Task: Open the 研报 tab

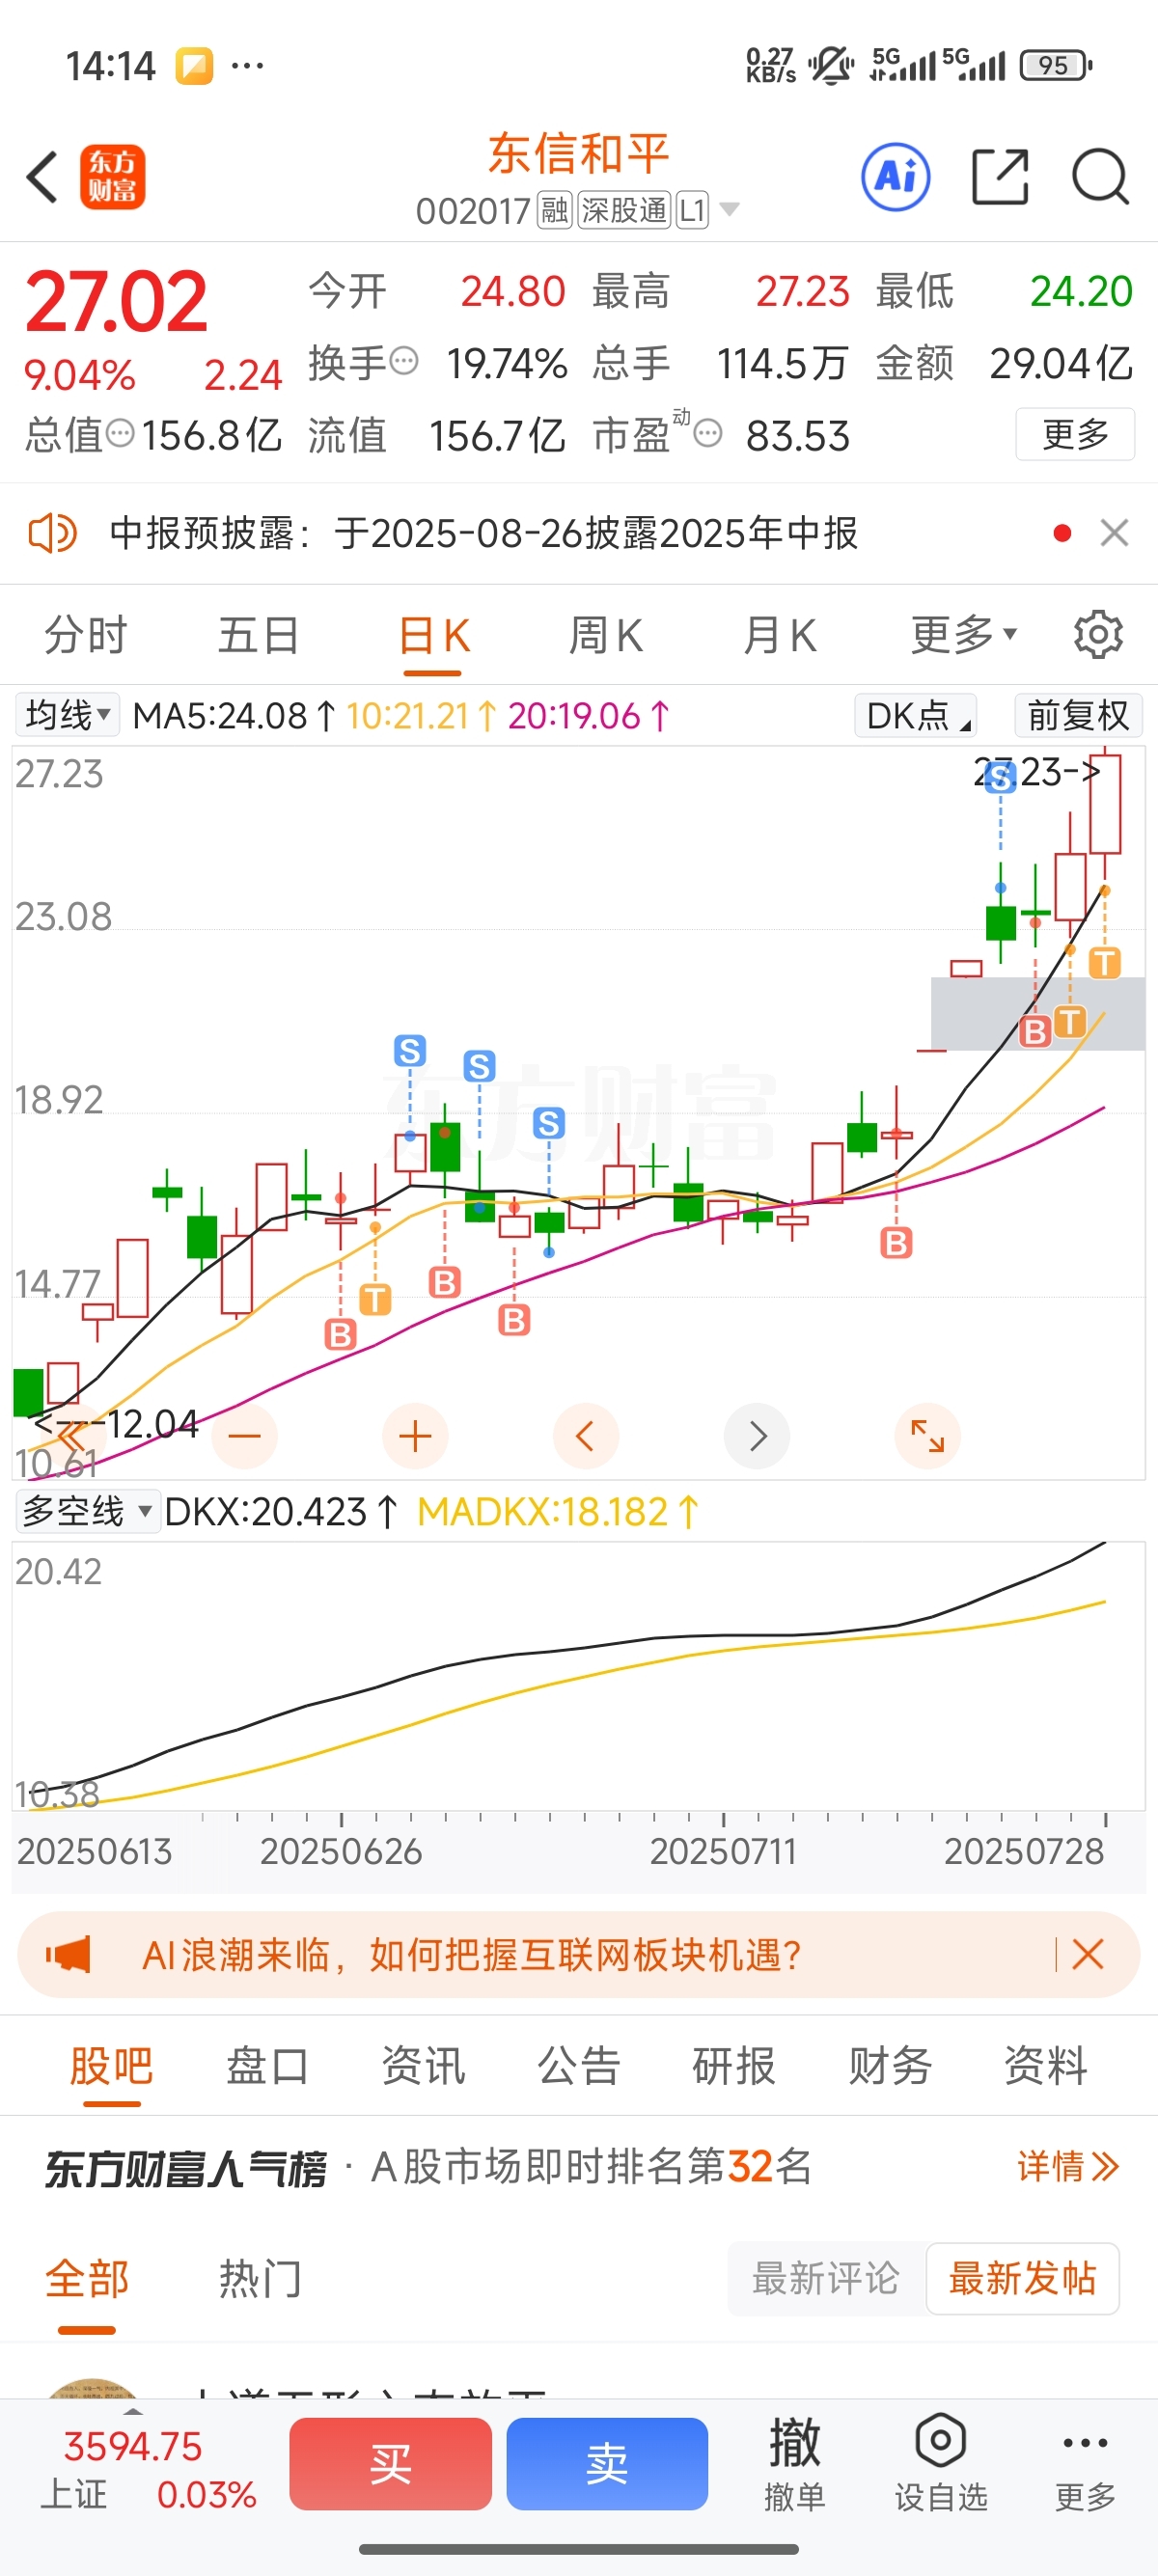Action: coord(734,2066)
